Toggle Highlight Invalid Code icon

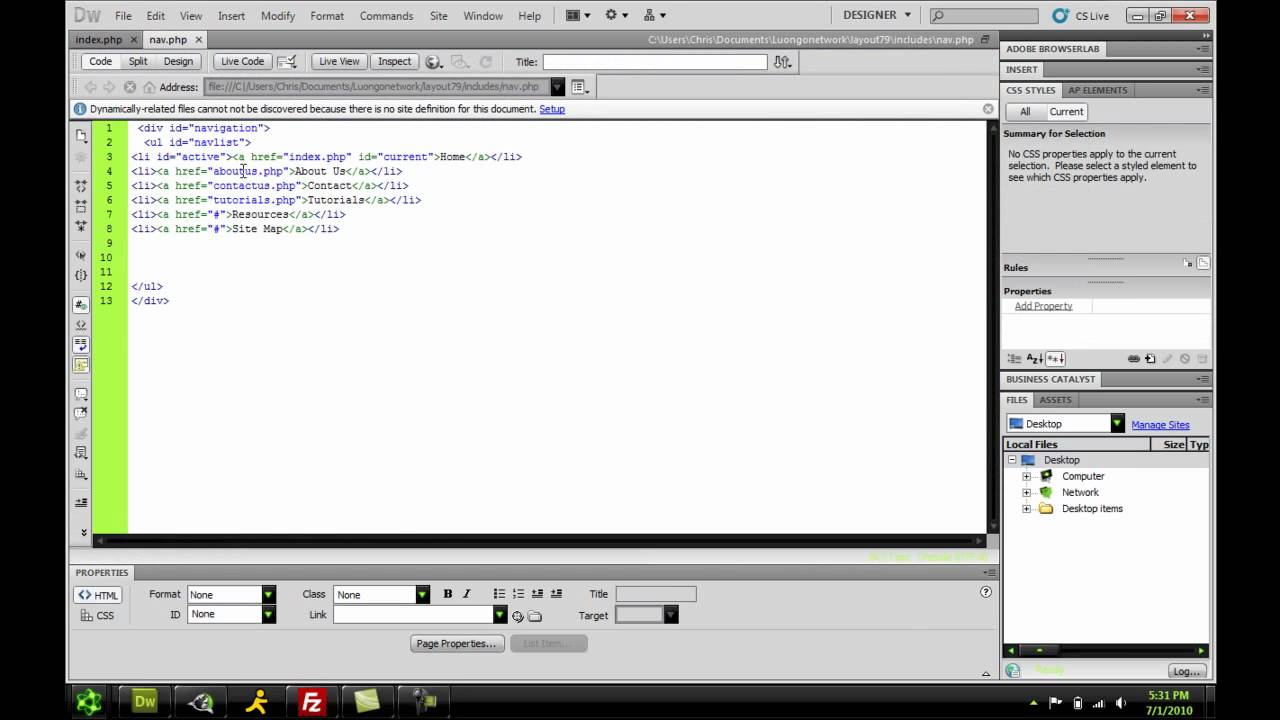(81, 325)
